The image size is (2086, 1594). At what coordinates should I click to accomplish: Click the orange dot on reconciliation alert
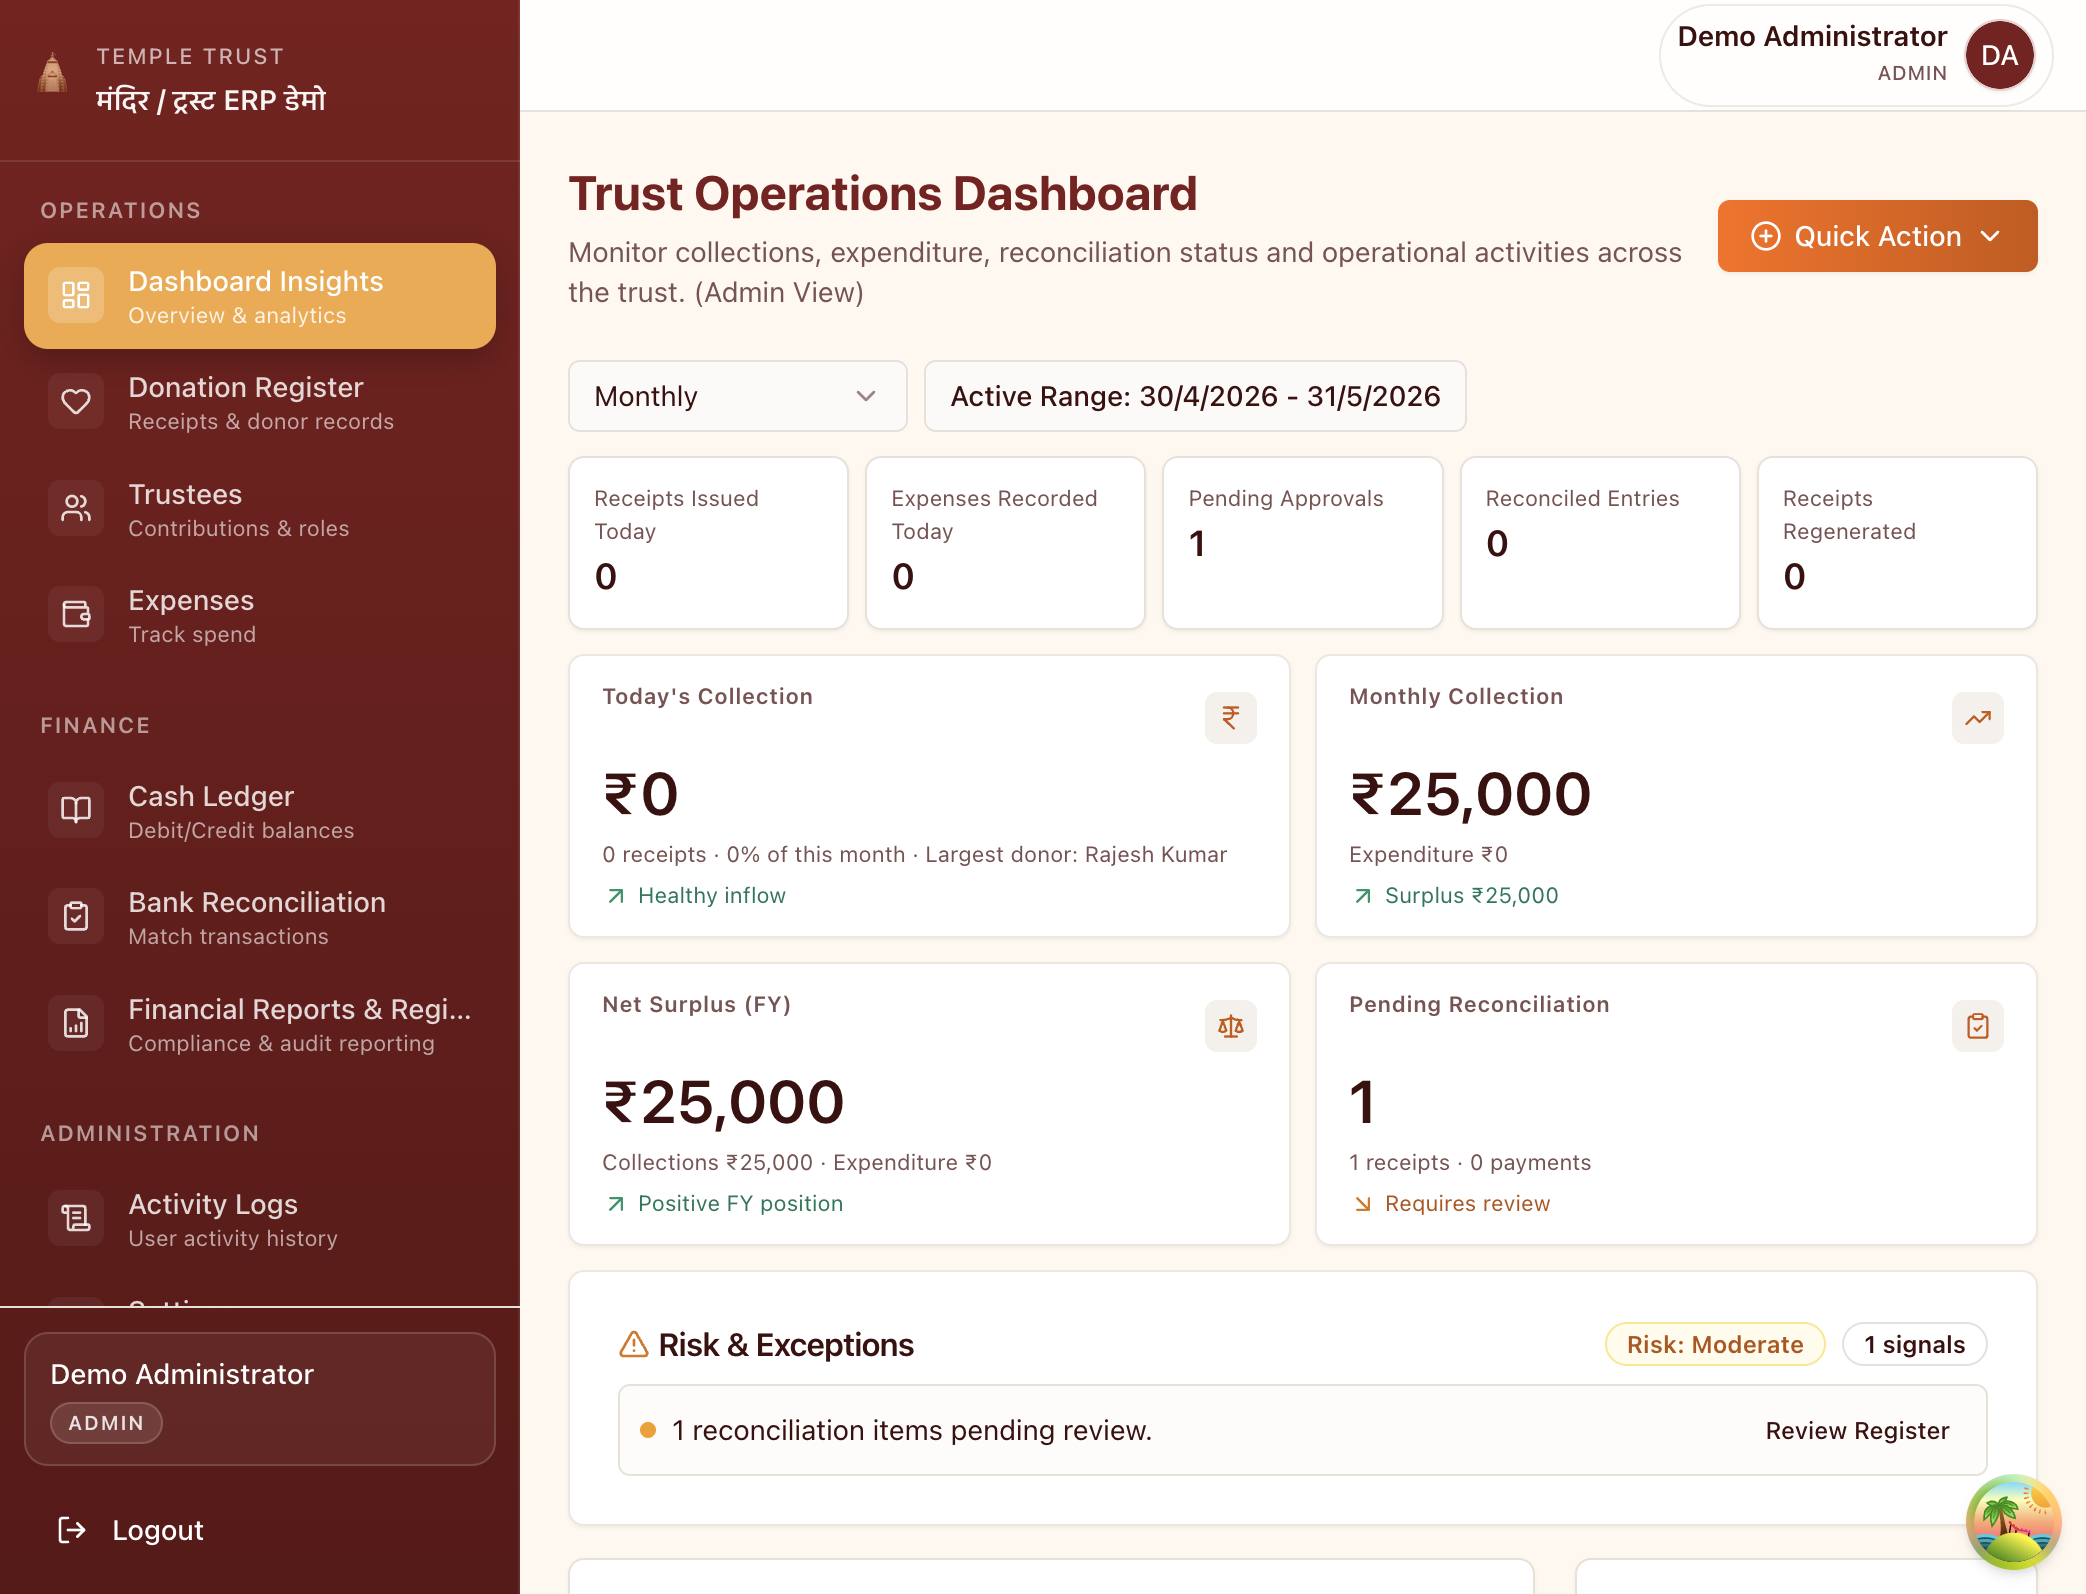[648, 1430]
